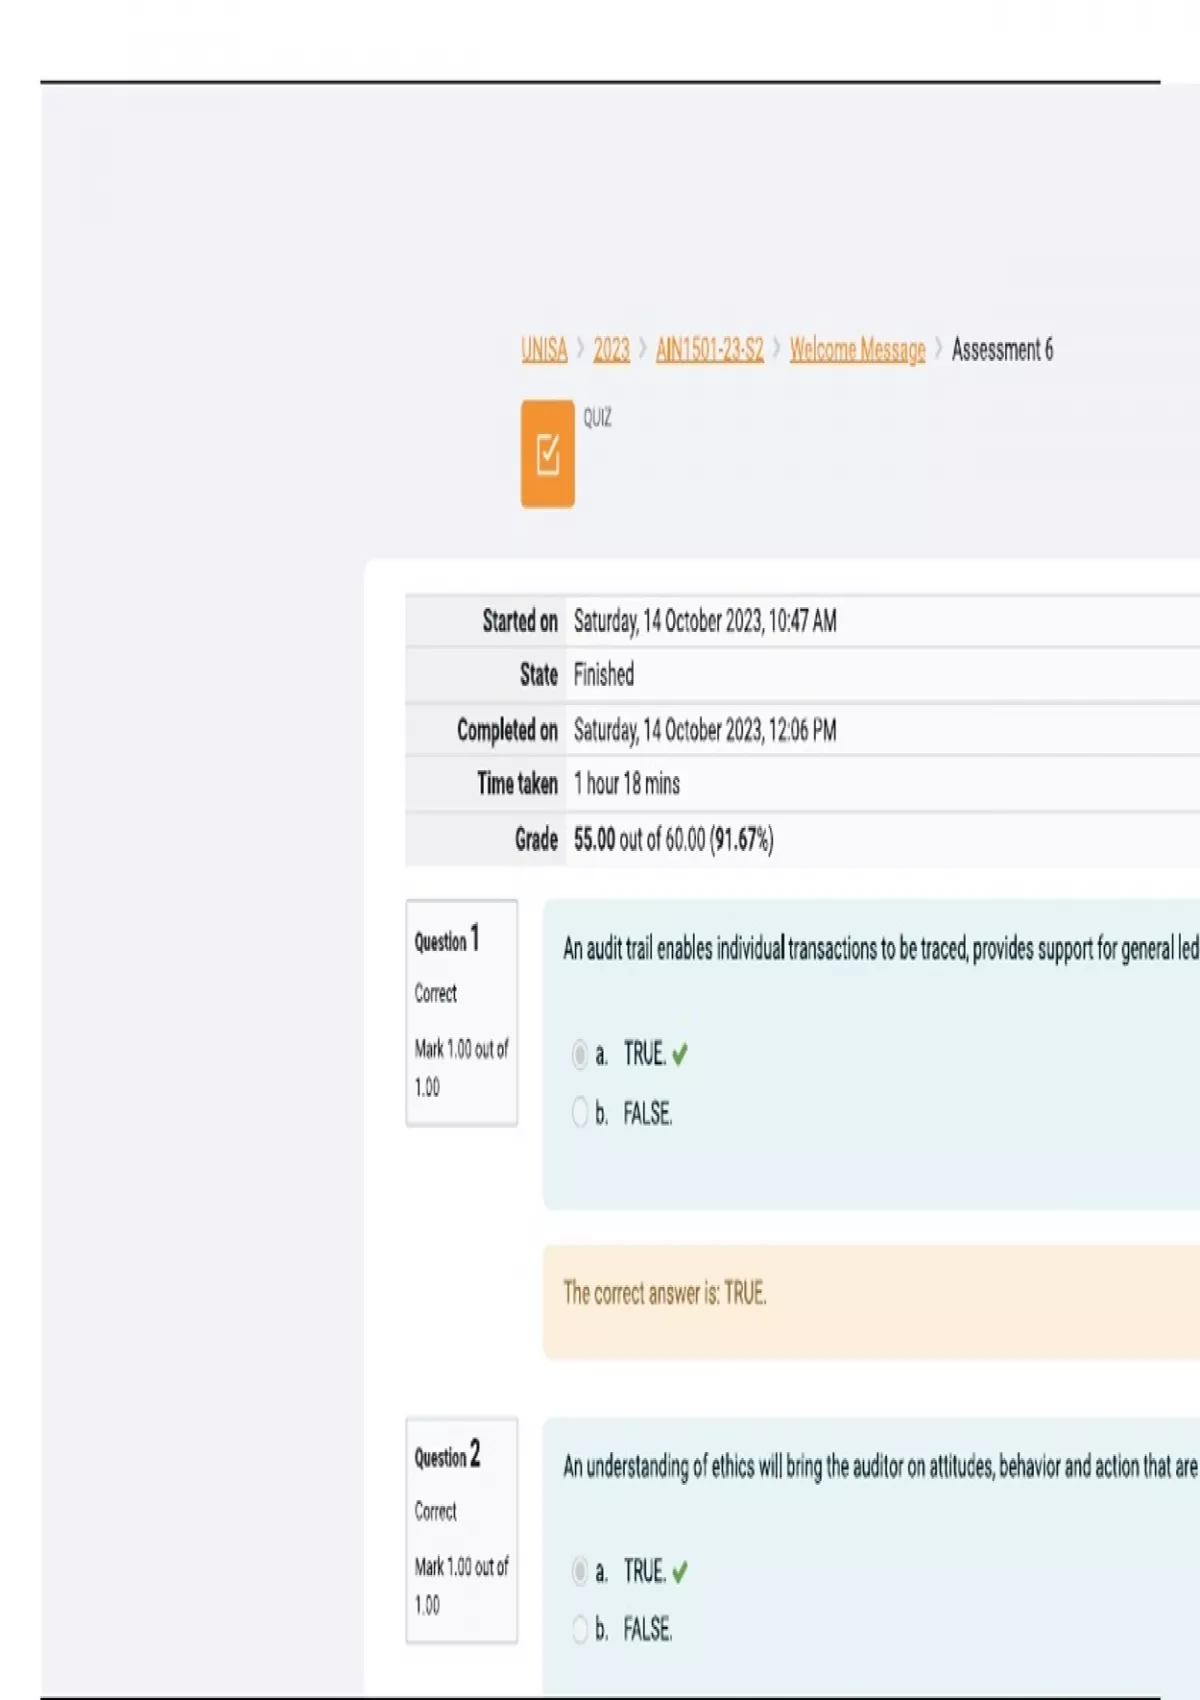Navigate to the Welcome Message link
The width and height of the screenshot is (1200, 1700).
click(x=857, y=350)
